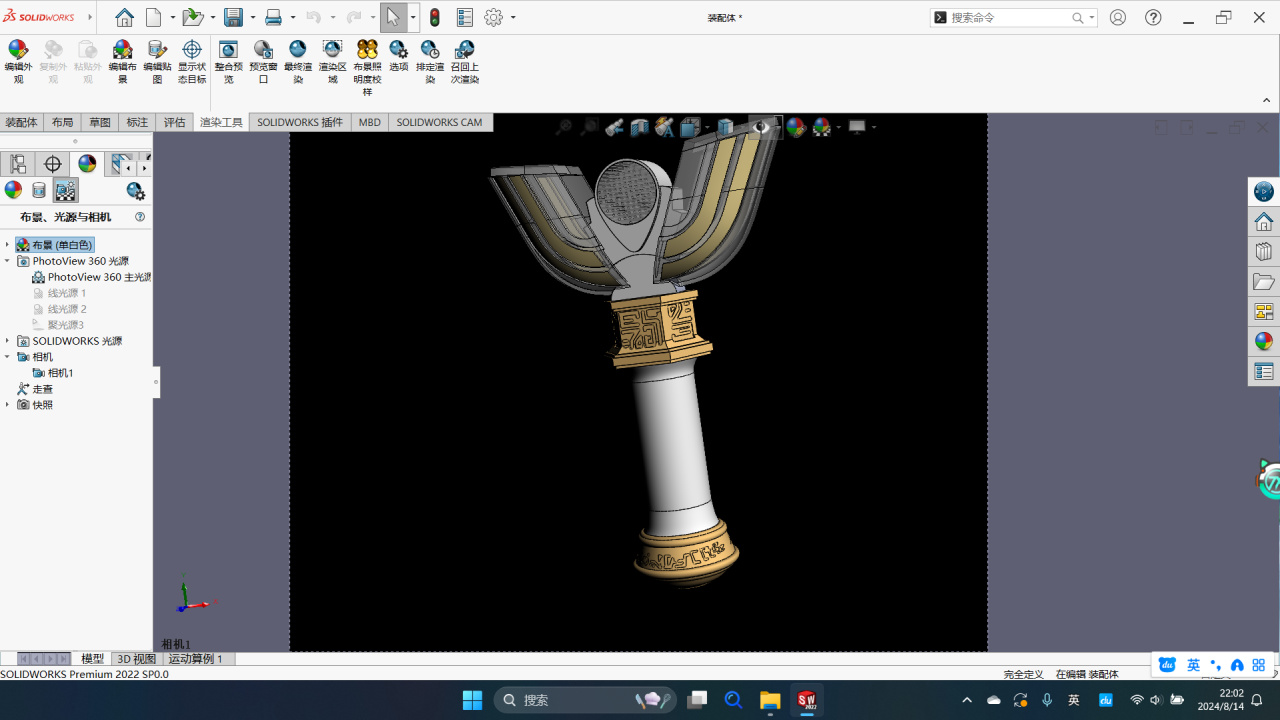Open SOLIDWORKS Resources in the task pane
Image resolution: width=1280 pixels, height=720 pixels.
[1264, 222]
